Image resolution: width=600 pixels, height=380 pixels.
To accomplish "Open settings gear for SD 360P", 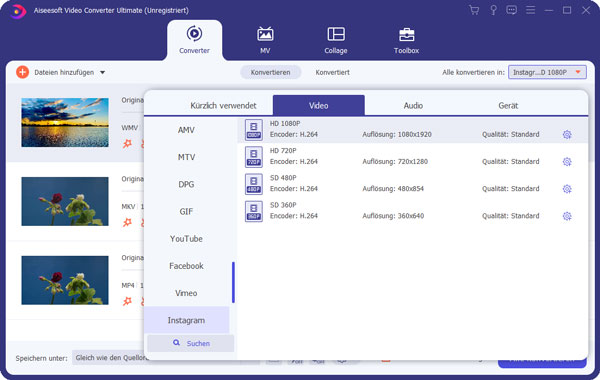I will pos(567,216).
